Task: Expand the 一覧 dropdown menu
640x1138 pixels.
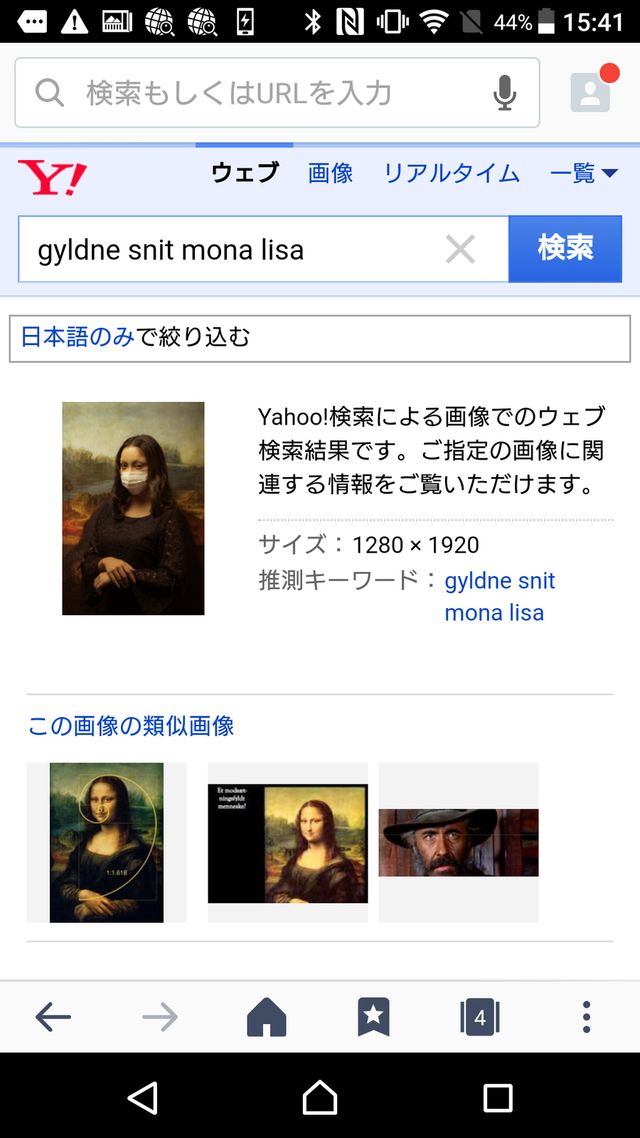Action: coord(584,174)
